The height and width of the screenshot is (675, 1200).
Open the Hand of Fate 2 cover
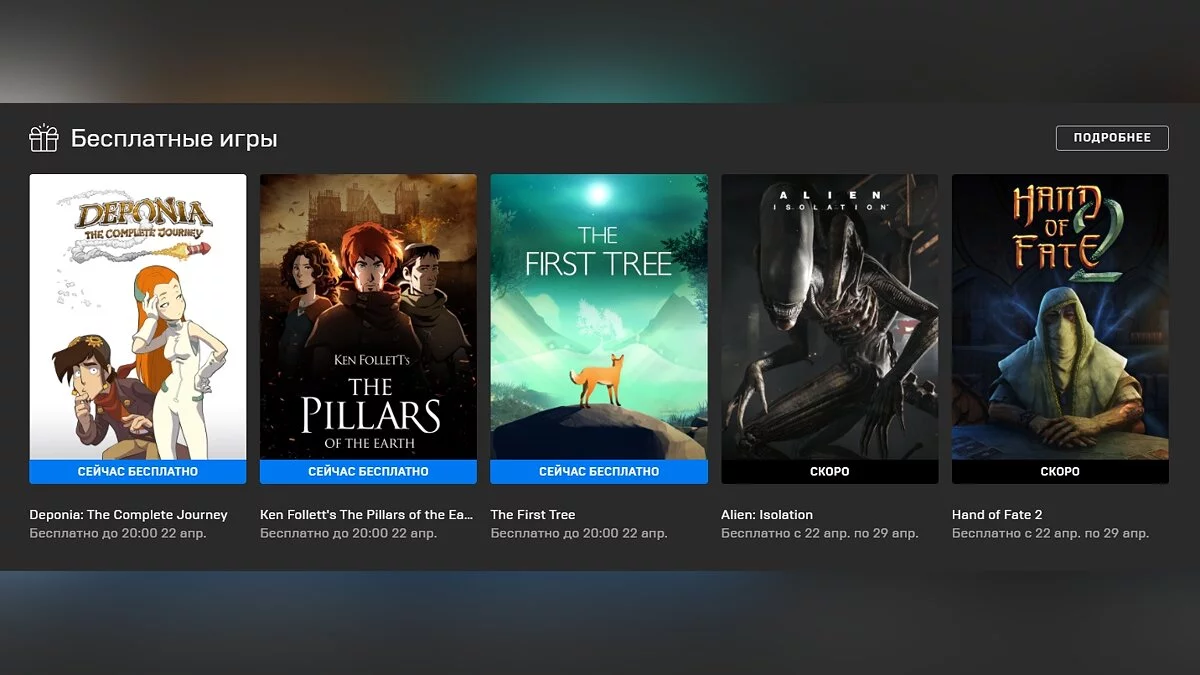point(1060,317)
